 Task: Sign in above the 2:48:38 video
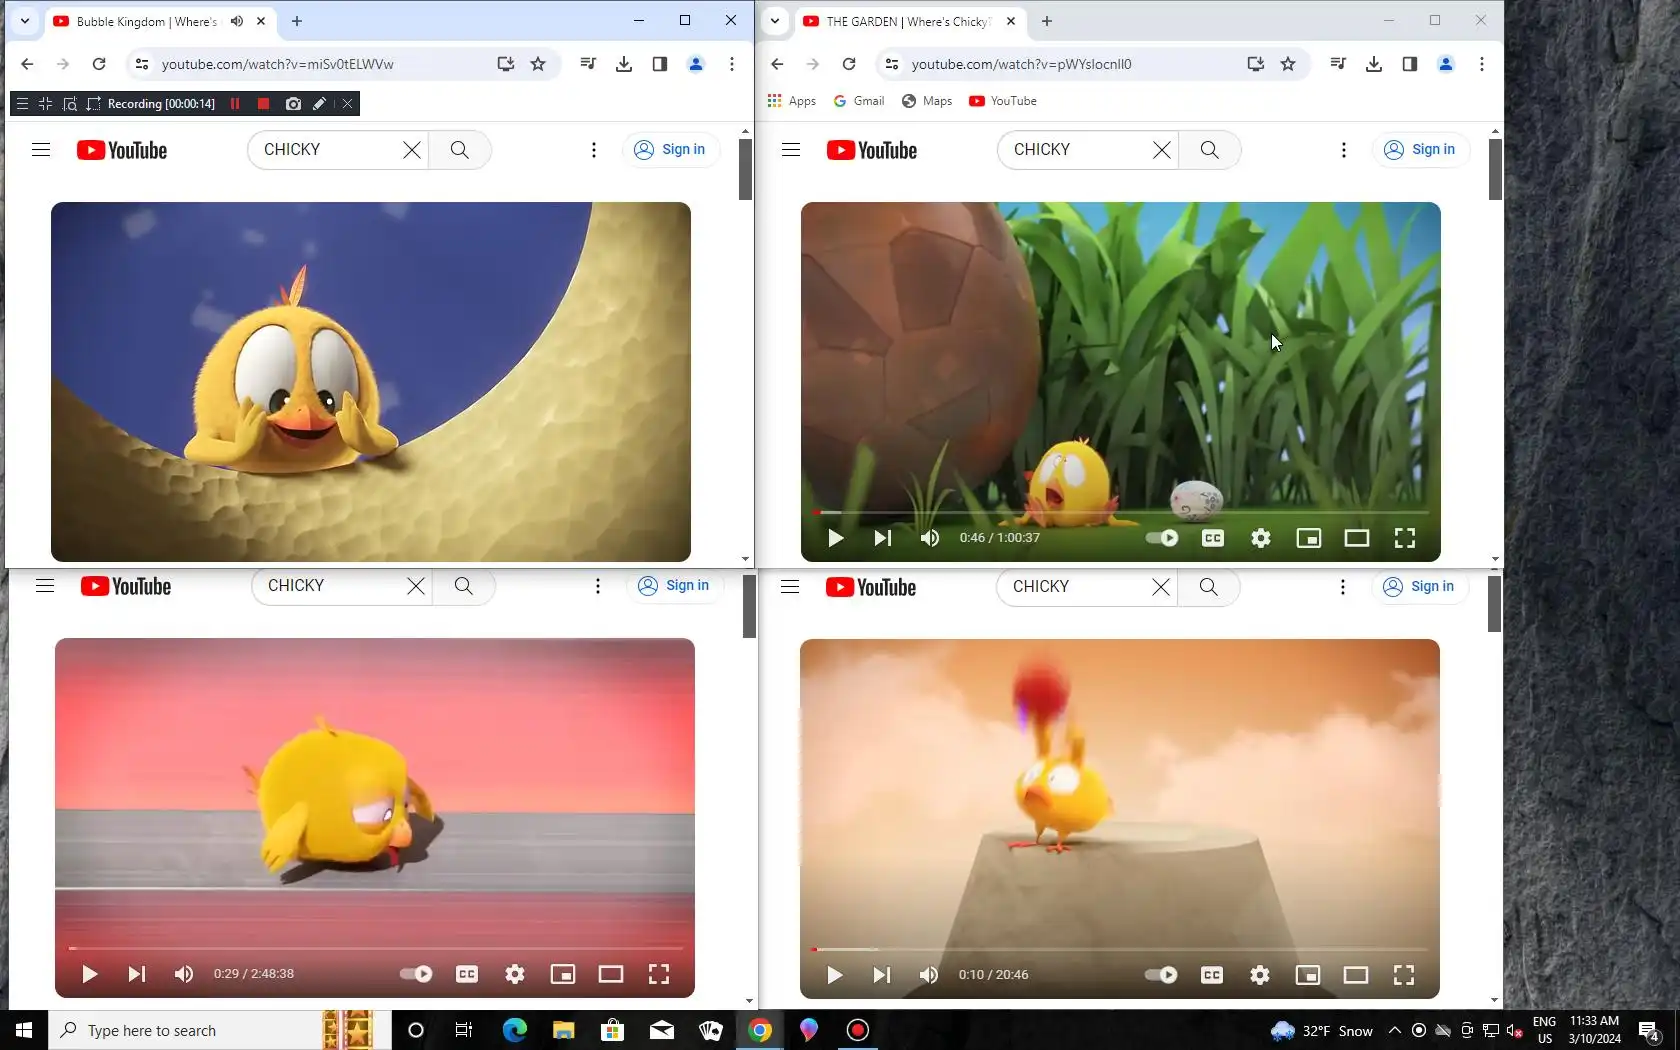[x=675, y=586]
